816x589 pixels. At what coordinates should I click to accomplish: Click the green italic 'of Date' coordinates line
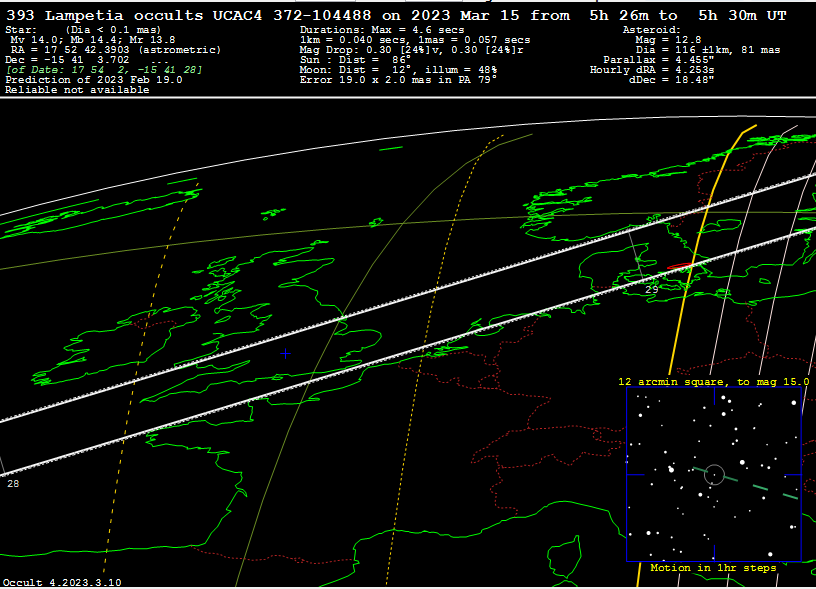104,70
